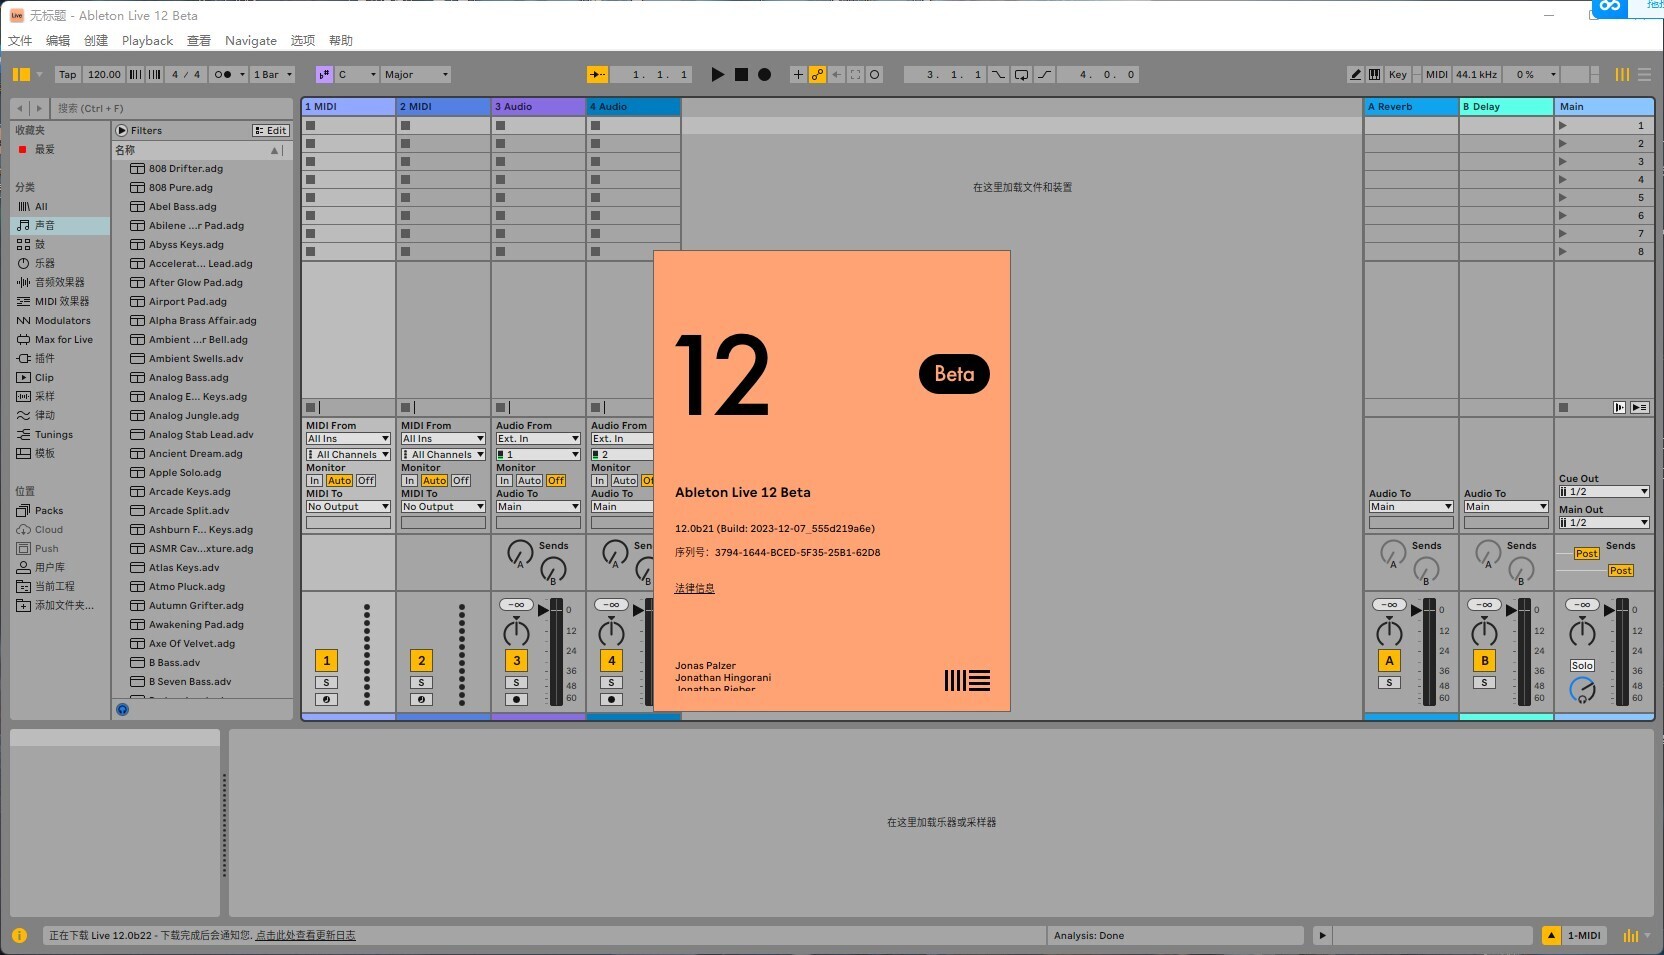Click the Tap tempo button
Viewport: 1664px width, 955px height.
point(67,74)
